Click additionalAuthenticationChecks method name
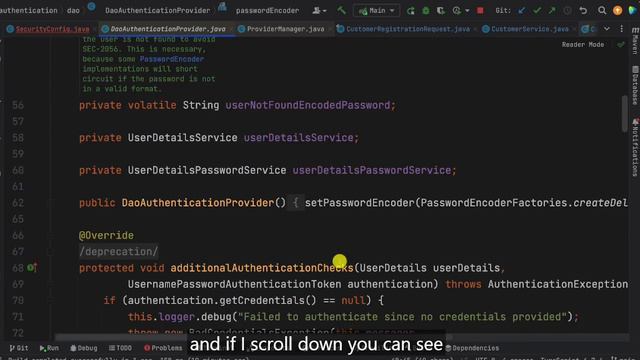 262,268
